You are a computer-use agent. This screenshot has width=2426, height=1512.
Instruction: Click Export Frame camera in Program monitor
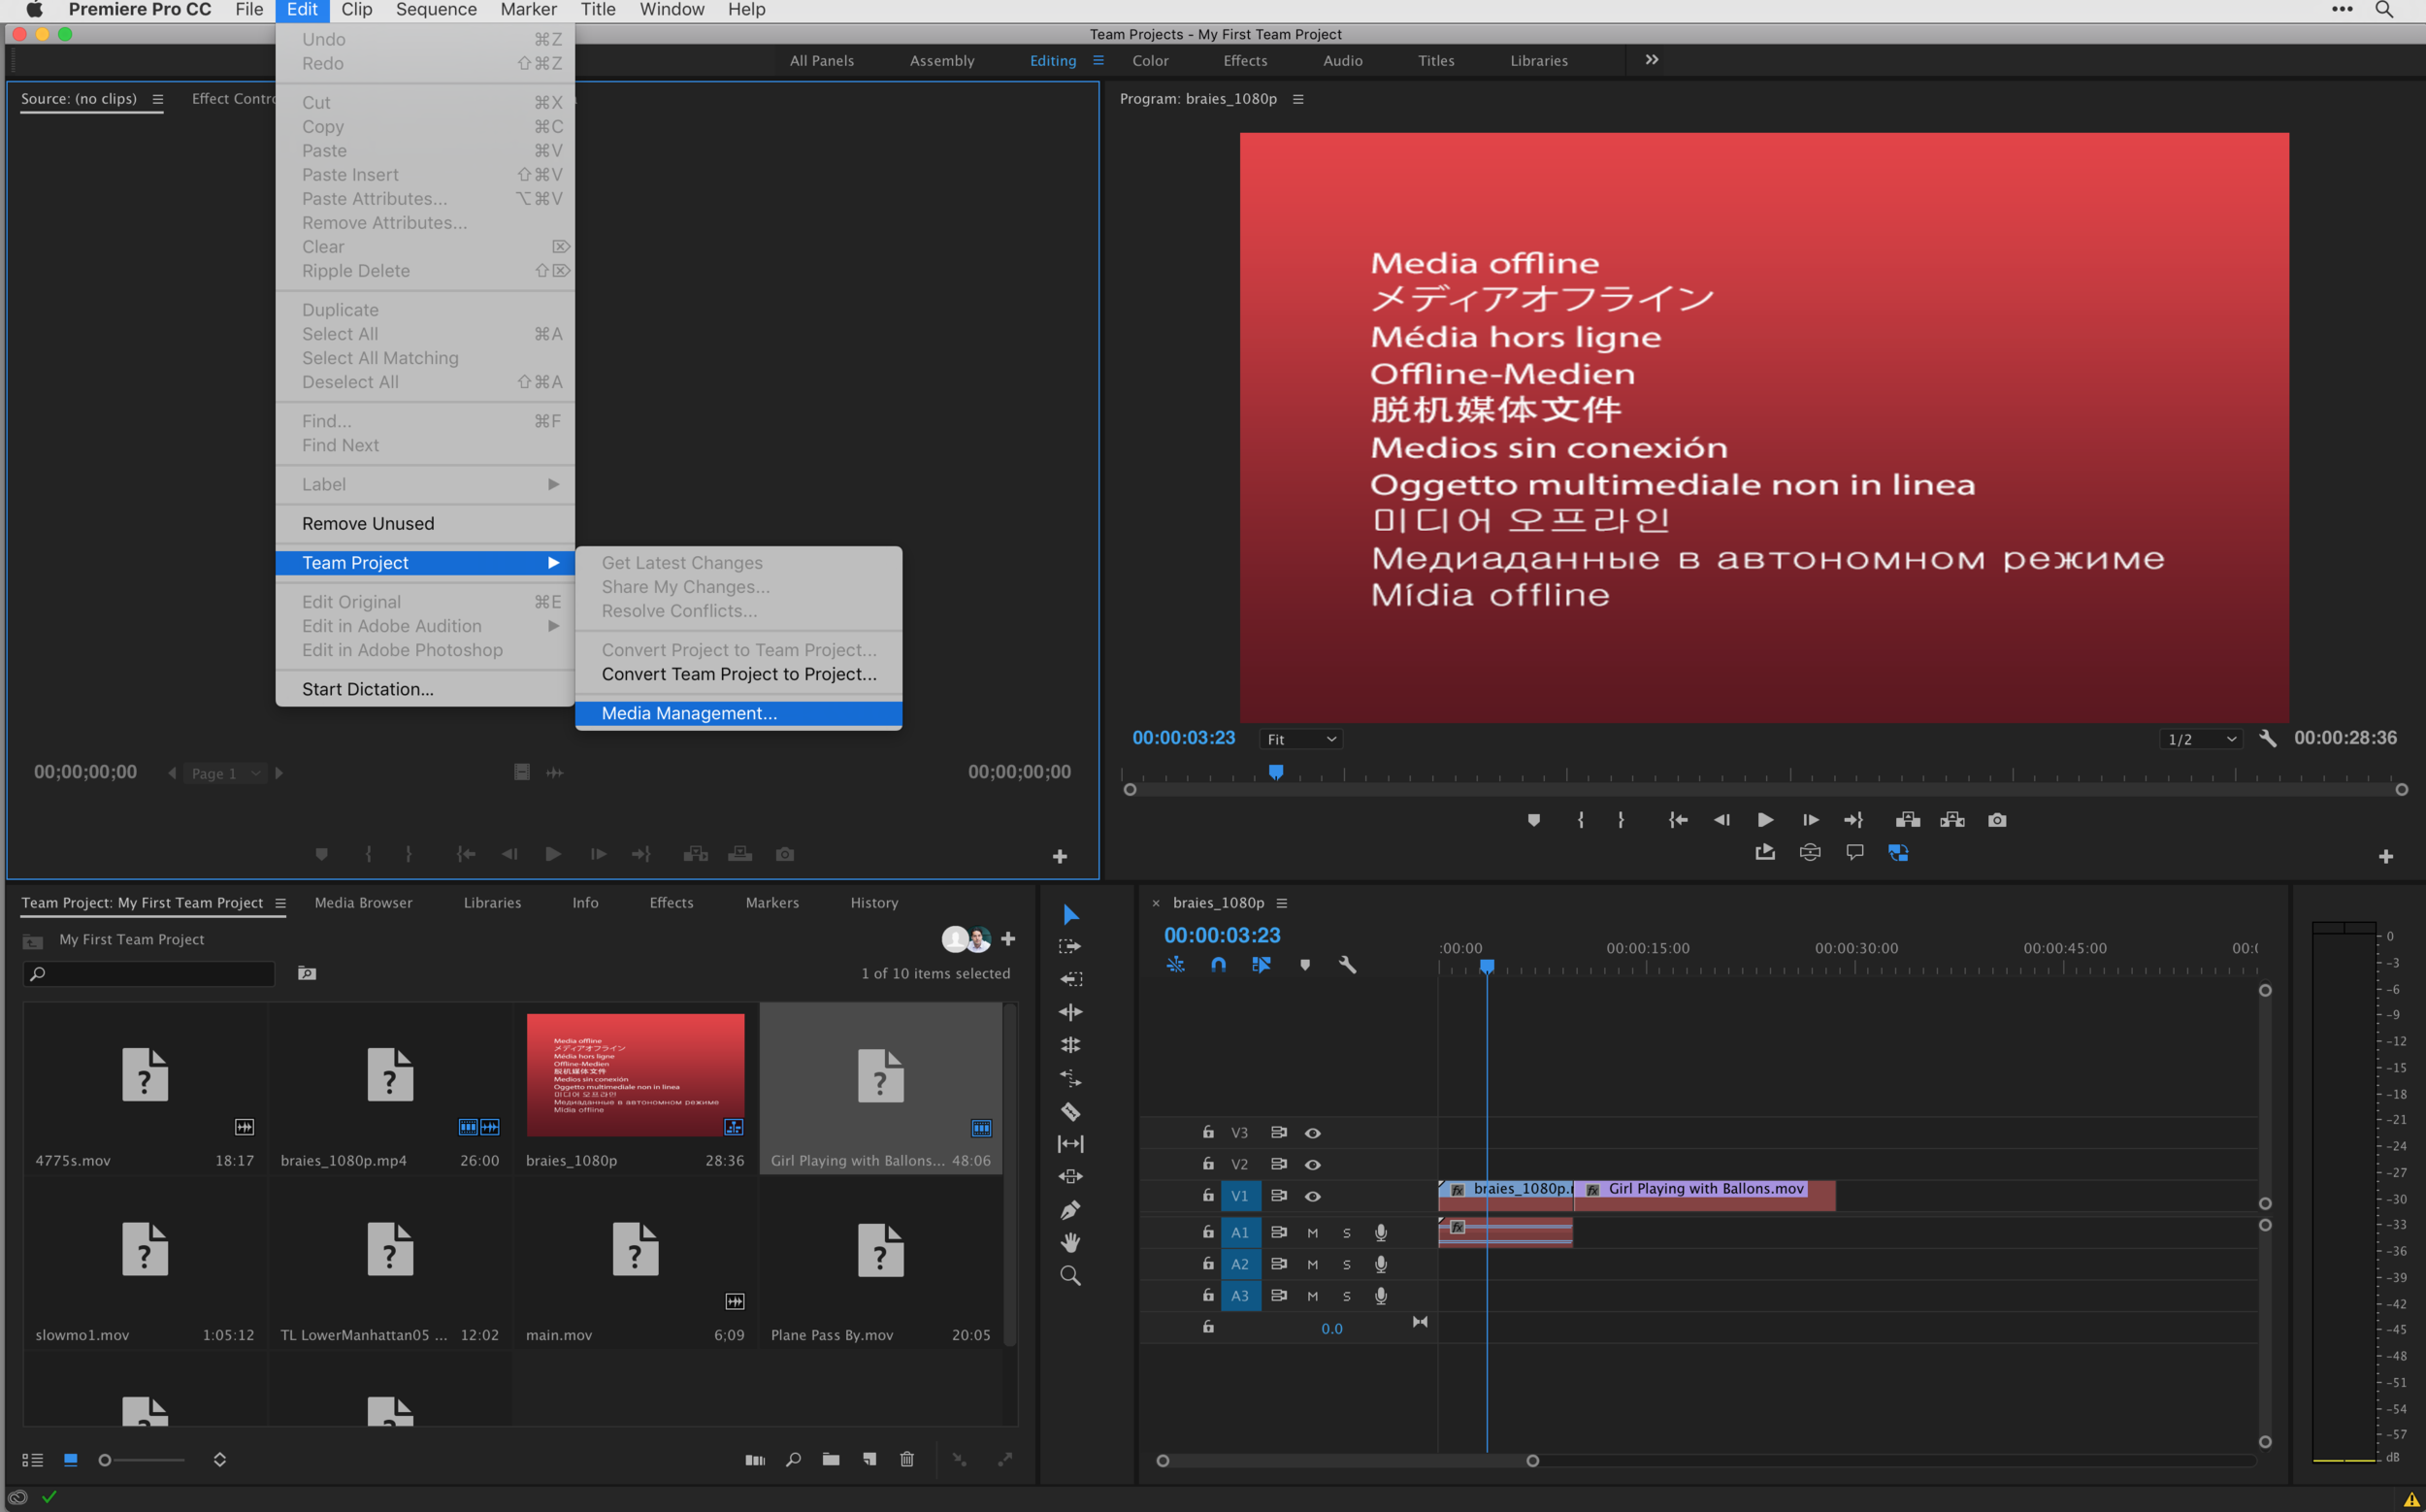tap(1997, 820)
